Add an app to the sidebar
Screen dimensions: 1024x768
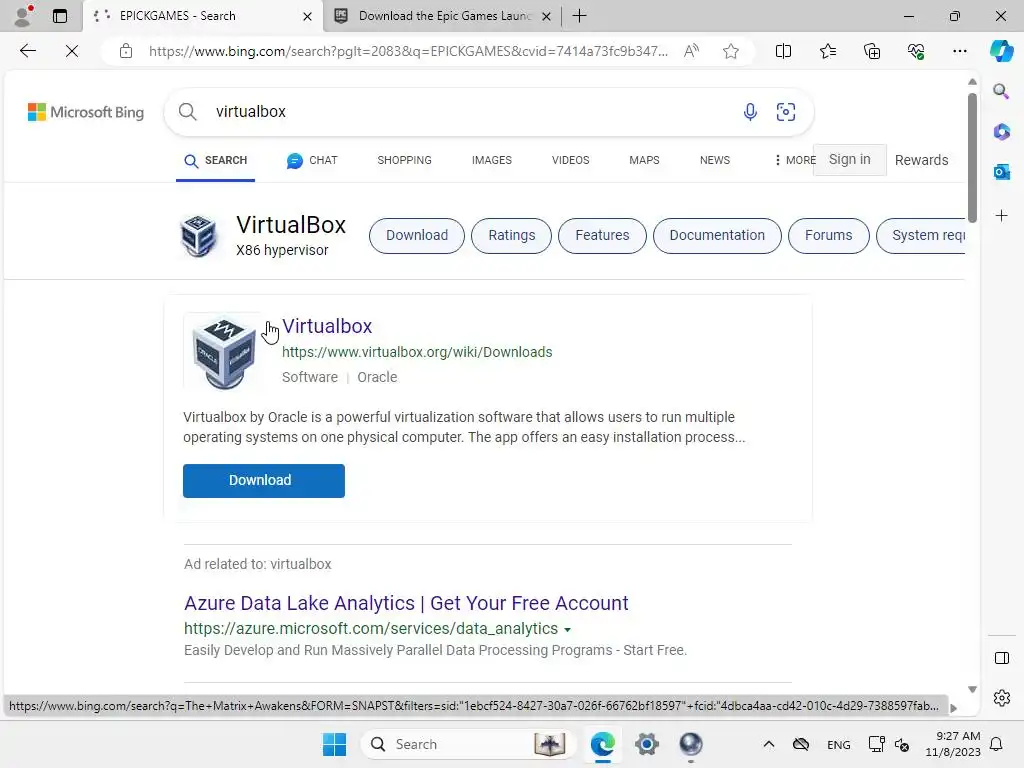tap(1001, 216)
